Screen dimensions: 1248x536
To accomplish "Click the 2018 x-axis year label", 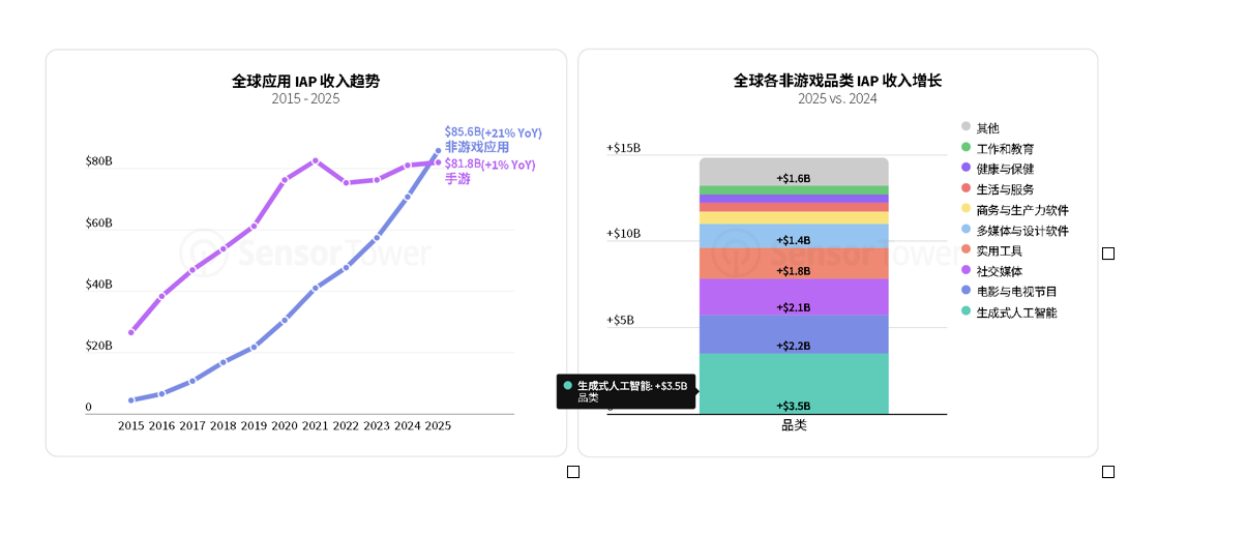I will click(x=223, y=426).
